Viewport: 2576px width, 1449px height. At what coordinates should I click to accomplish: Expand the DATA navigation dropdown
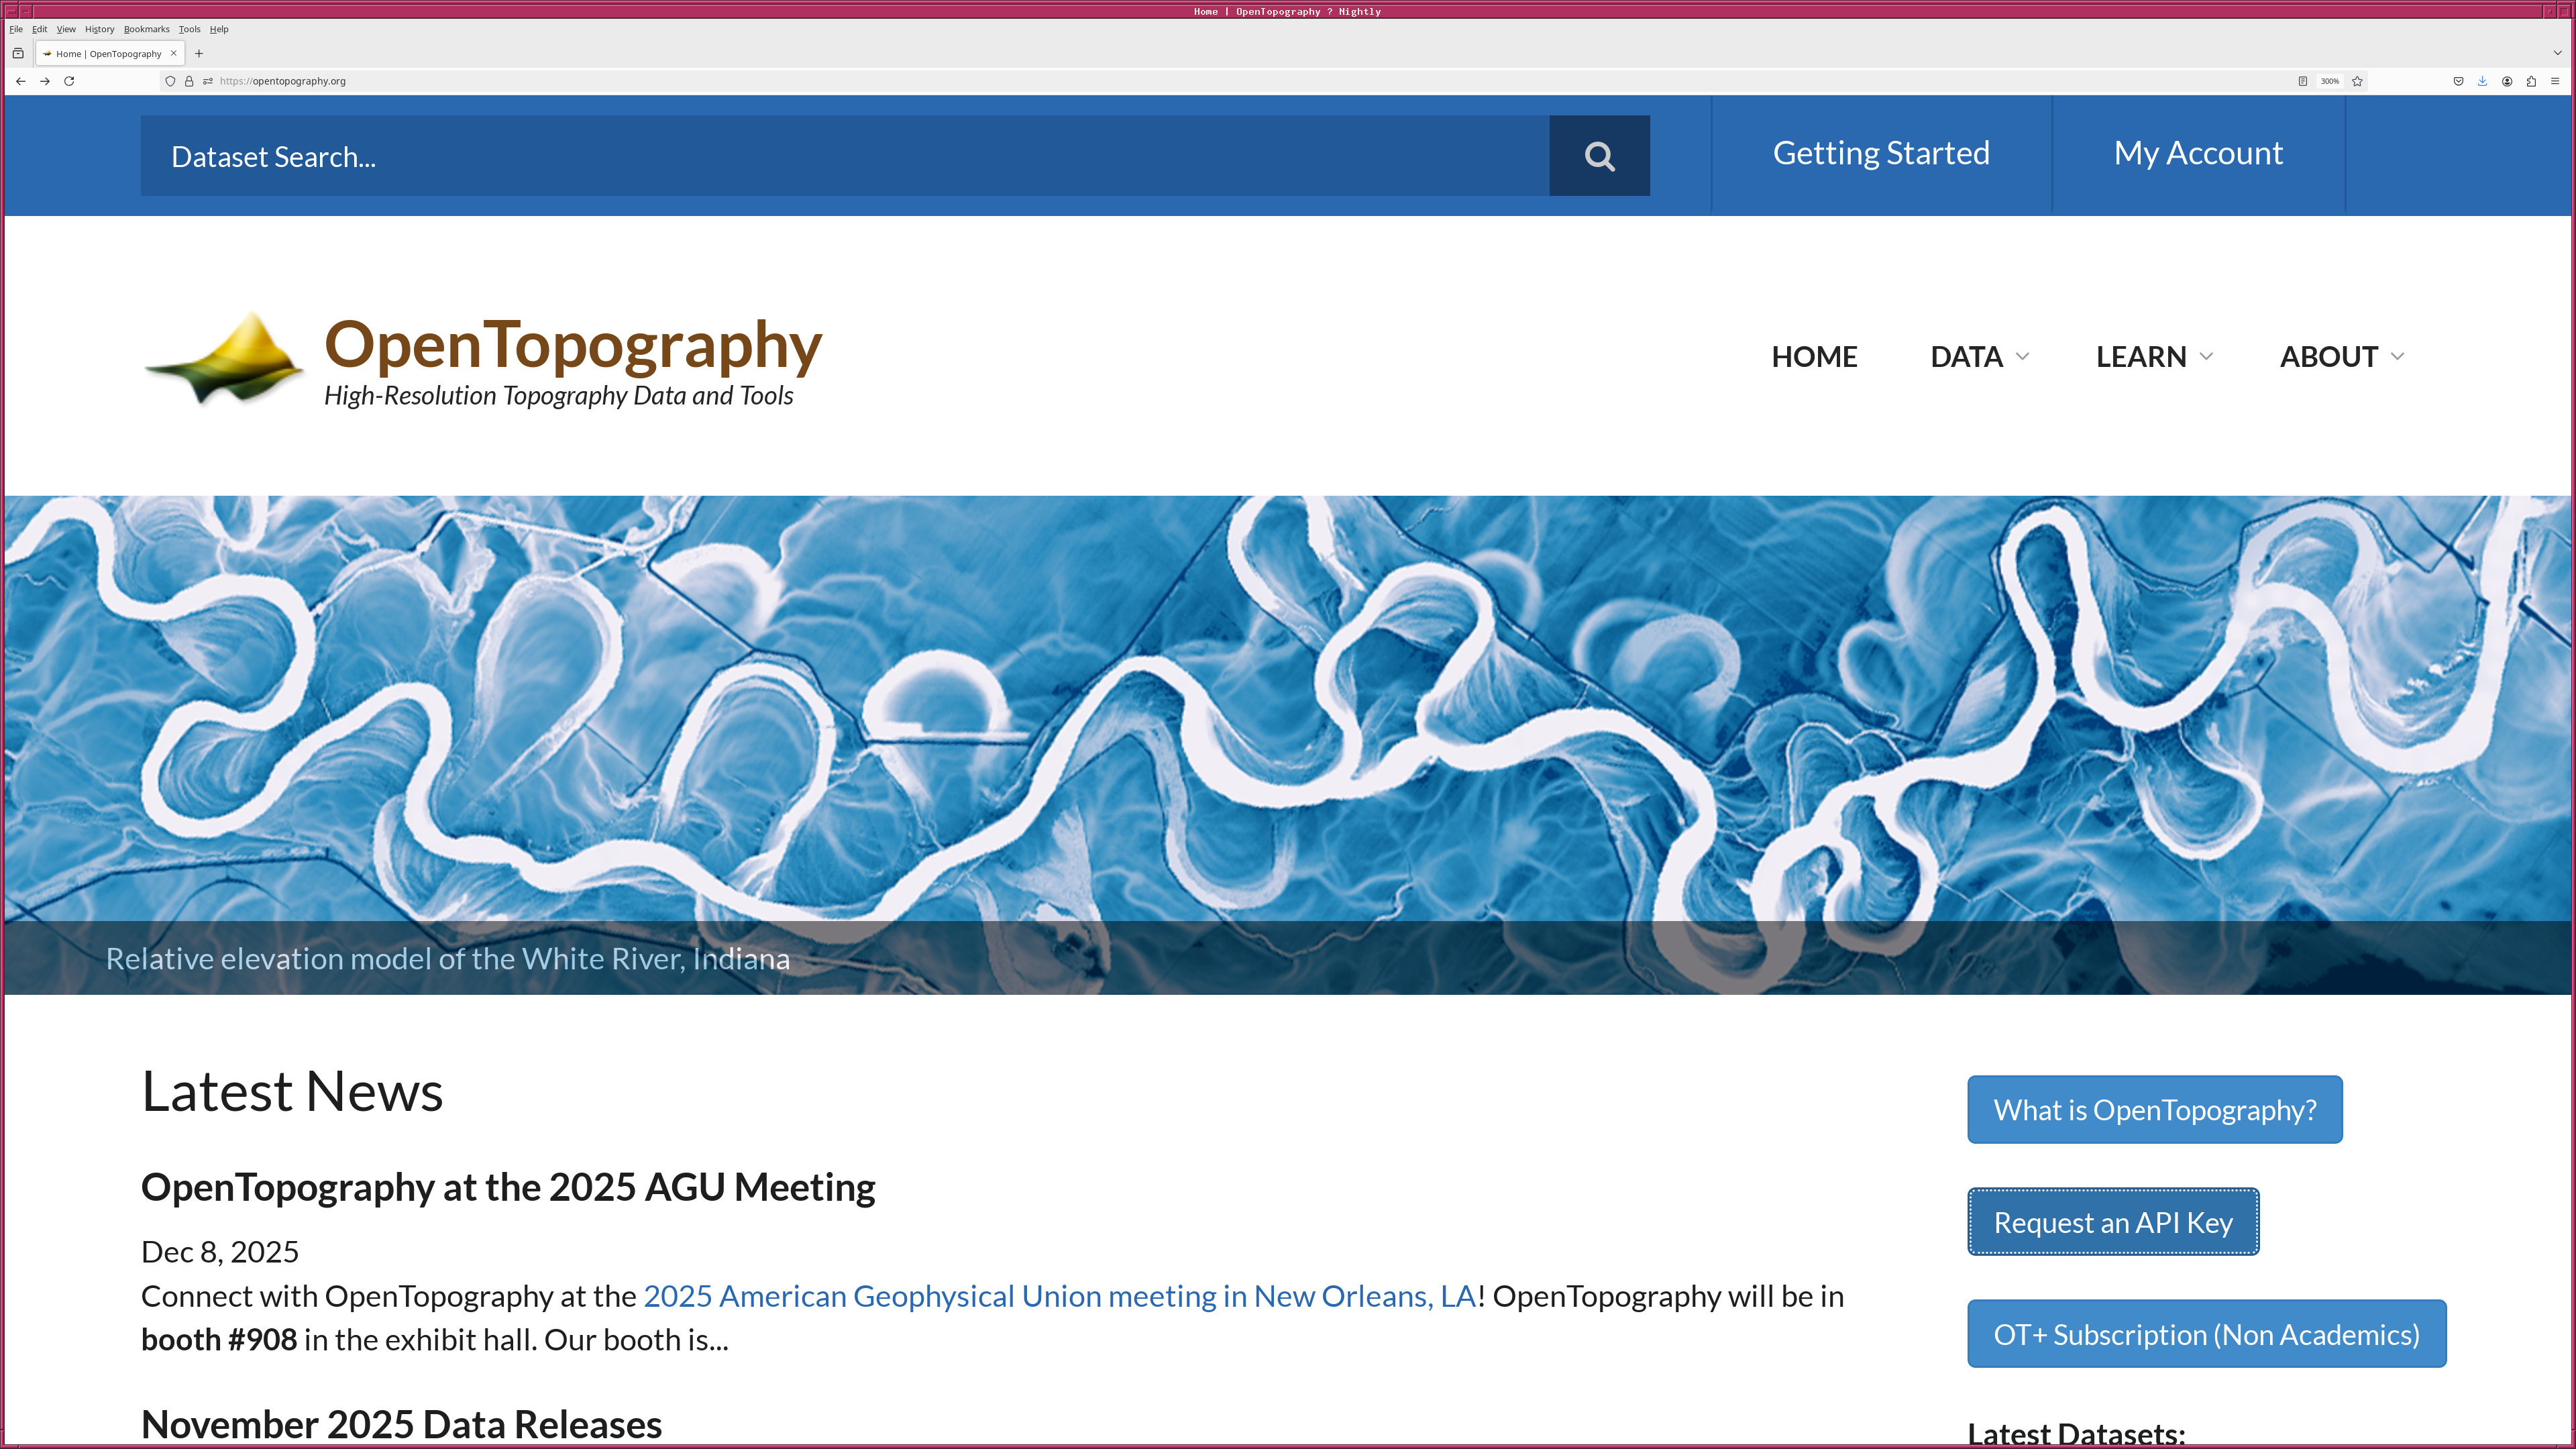[1977, 356]
